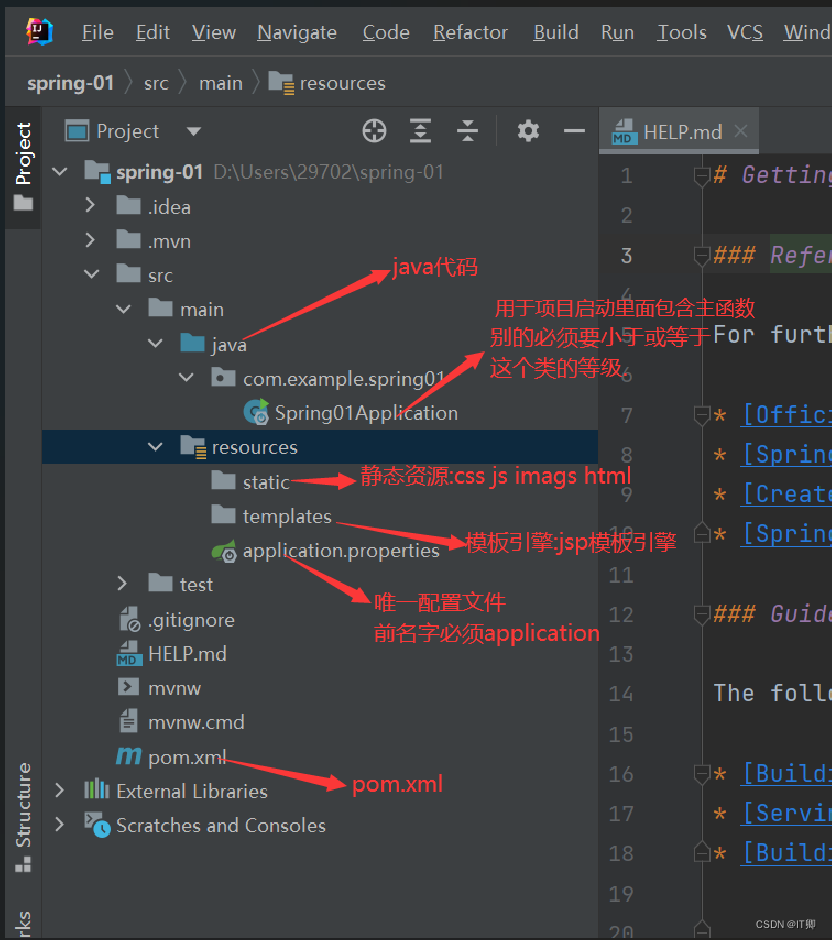Click the Spring01Application class icon
The height and width of the screenshot is (940, 832).
(x=257, y=412)
